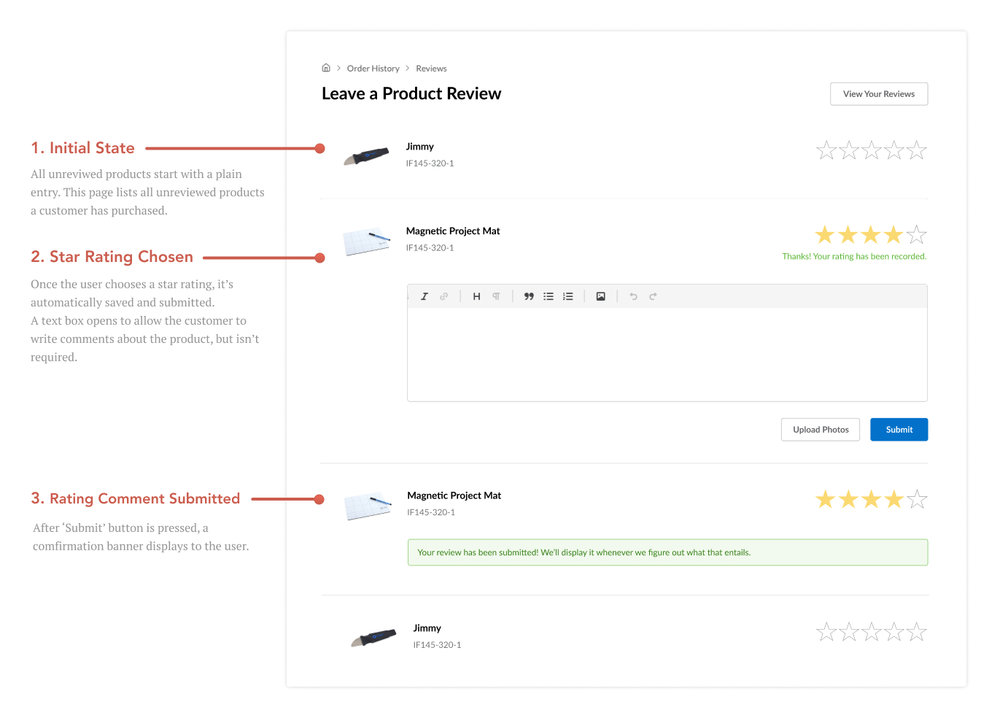Rate the bottom Jimmy product three stars
Image resolution: width=1000 pixels, height=718 pixels.
pyautogui.click(x=870, y=631)
